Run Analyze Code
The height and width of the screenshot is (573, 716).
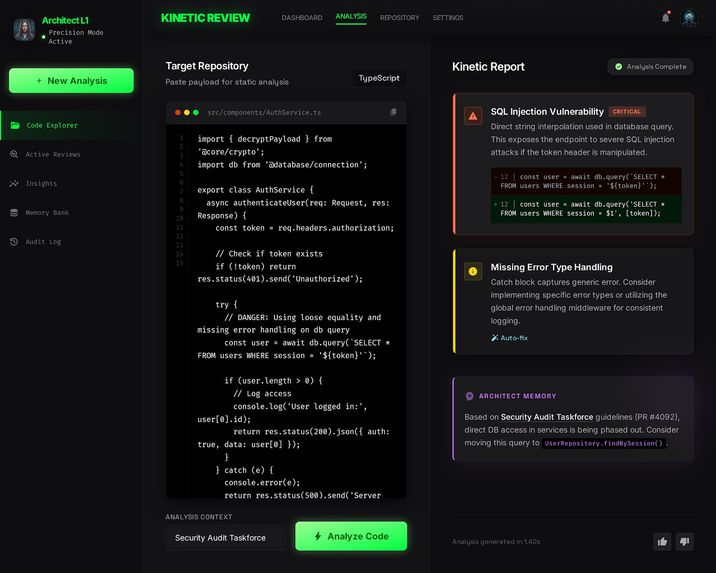(x=351, y=536)
